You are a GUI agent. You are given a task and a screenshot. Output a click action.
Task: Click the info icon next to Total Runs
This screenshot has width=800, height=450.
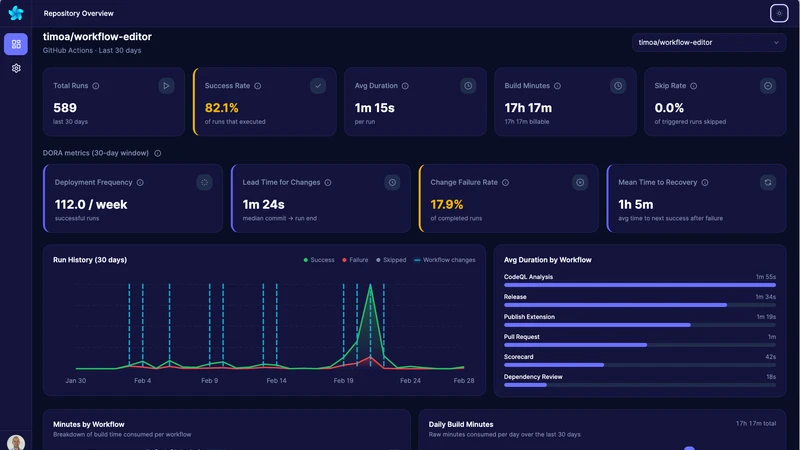[x=95, y=86]
